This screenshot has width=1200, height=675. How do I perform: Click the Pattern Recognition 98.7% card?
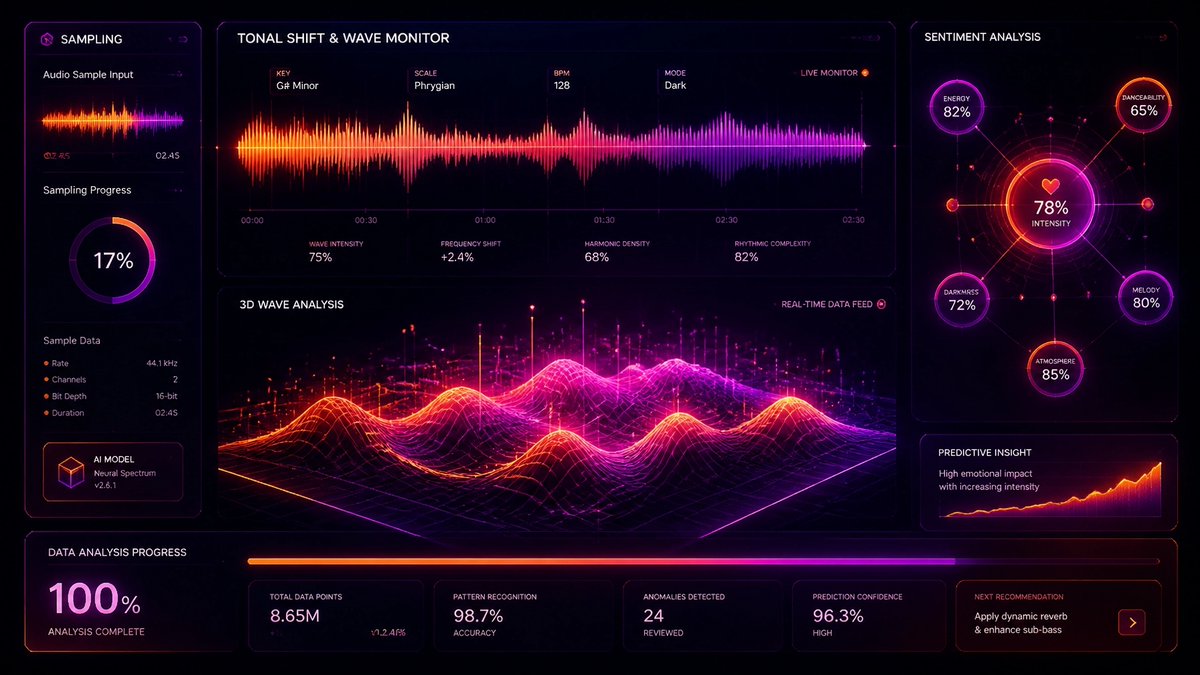pos(524,614)
